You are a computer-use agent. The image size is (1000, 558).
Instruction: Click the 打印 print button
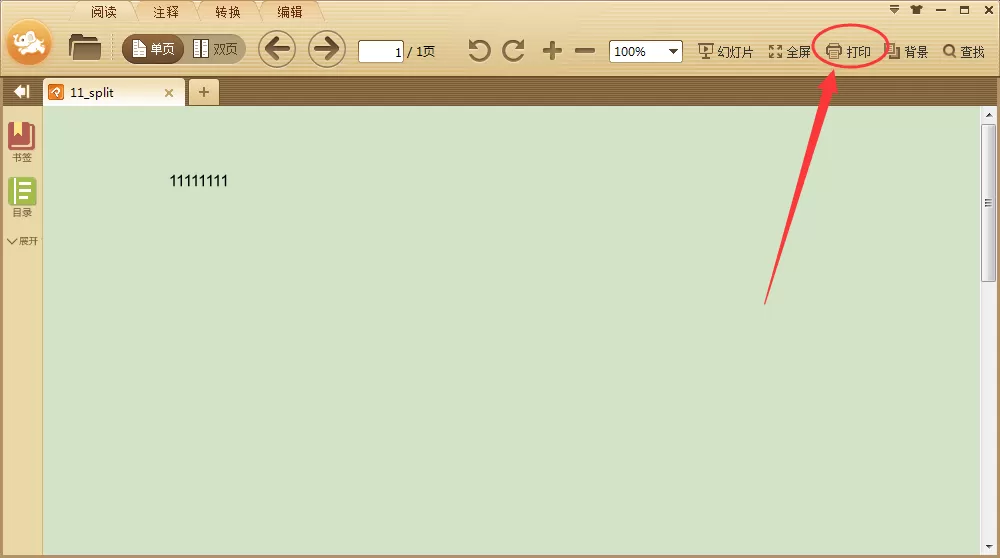coord(848,52)
